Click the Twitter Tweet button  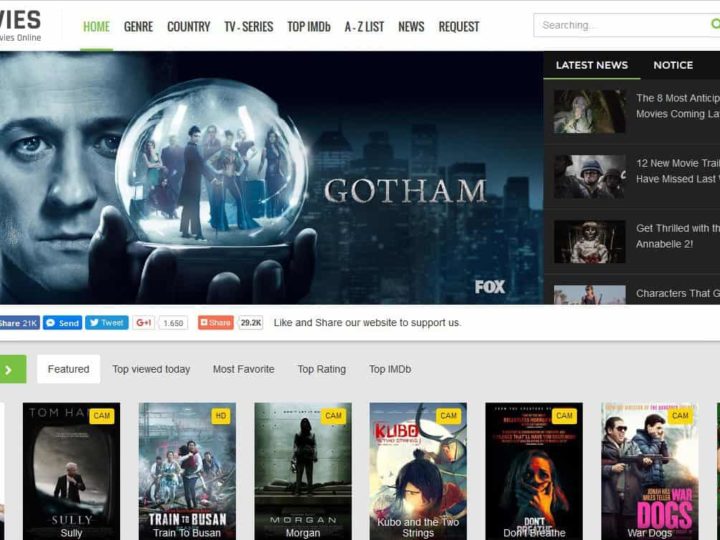[x=107, y=323]
